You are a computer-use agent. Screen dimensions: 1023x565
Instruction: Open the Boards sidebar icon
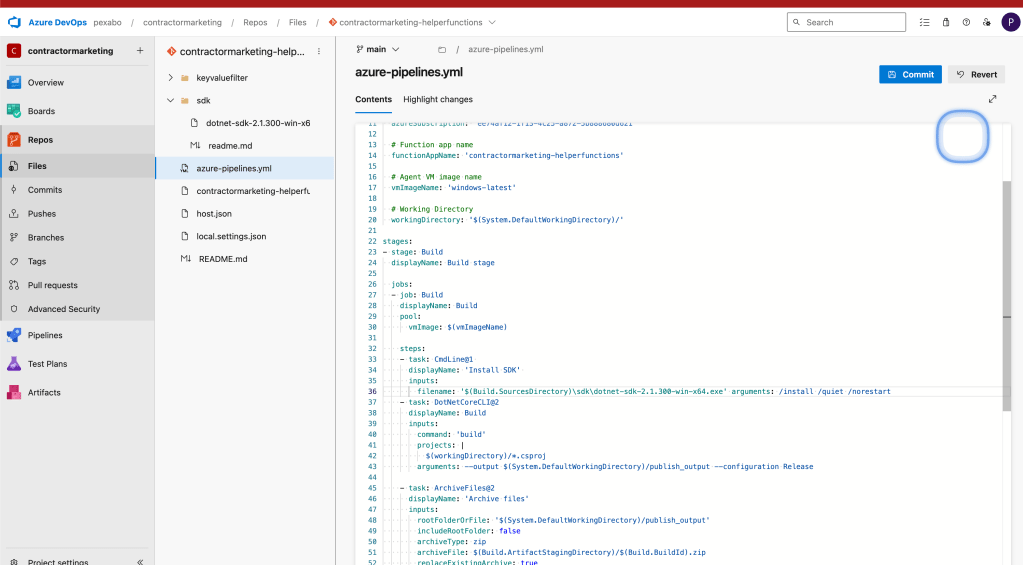click(x=14, y=111)
